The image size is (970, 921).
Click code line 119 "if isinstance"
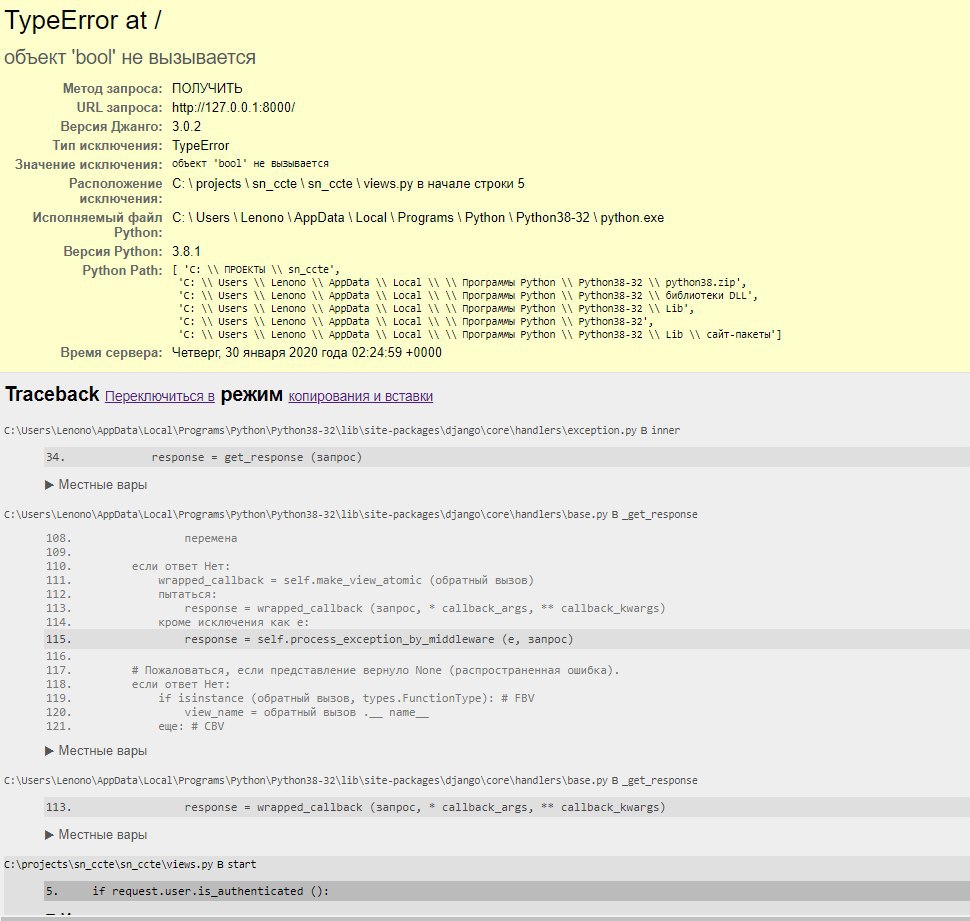[346, 698]
